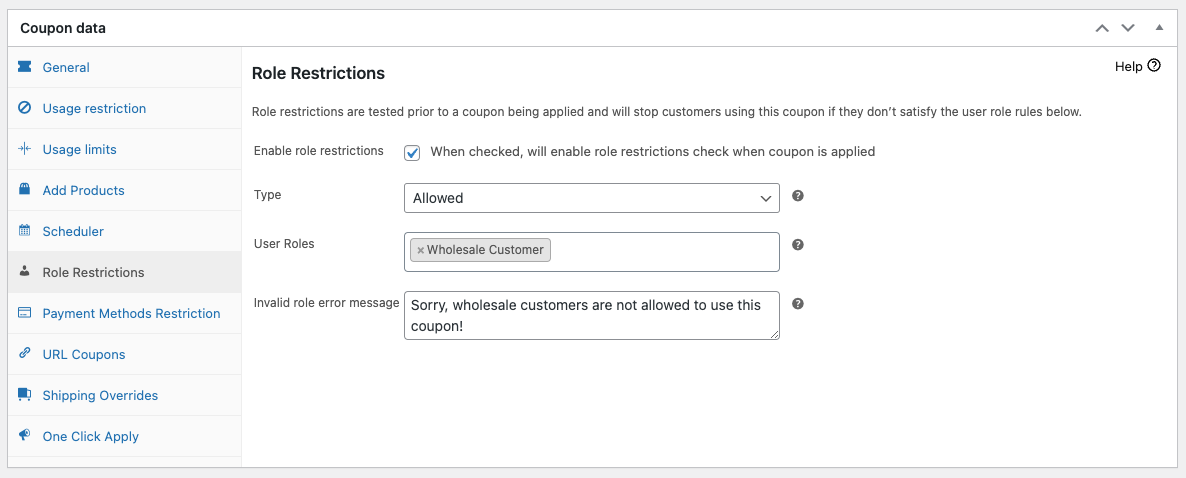Click the Coupon data panel title

click(x=63, y=28)
